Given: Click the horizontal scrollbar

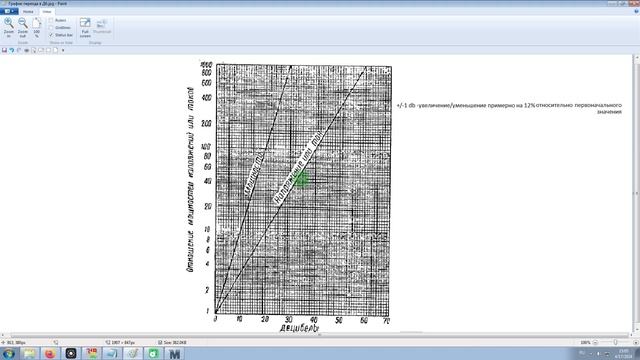Looking at the screenshot, I should click(319, 335).
